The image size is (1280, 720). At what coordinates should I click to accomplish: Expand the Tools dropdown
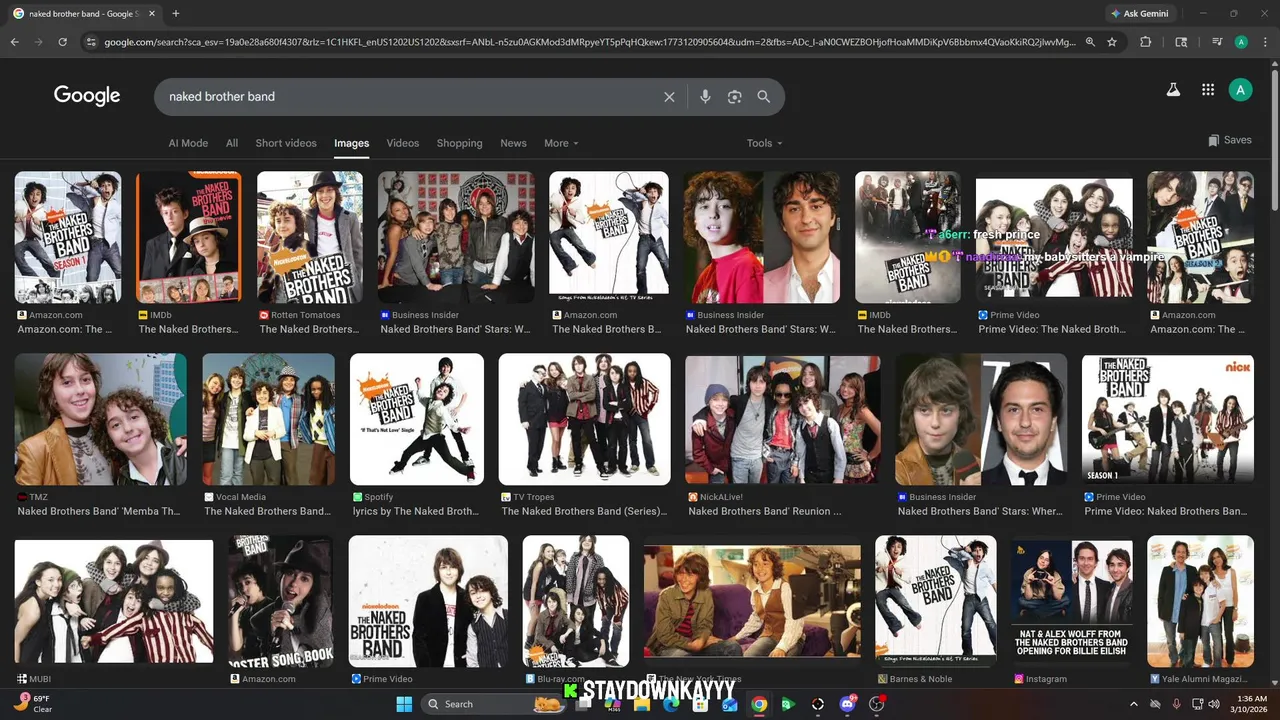[765, 143]
